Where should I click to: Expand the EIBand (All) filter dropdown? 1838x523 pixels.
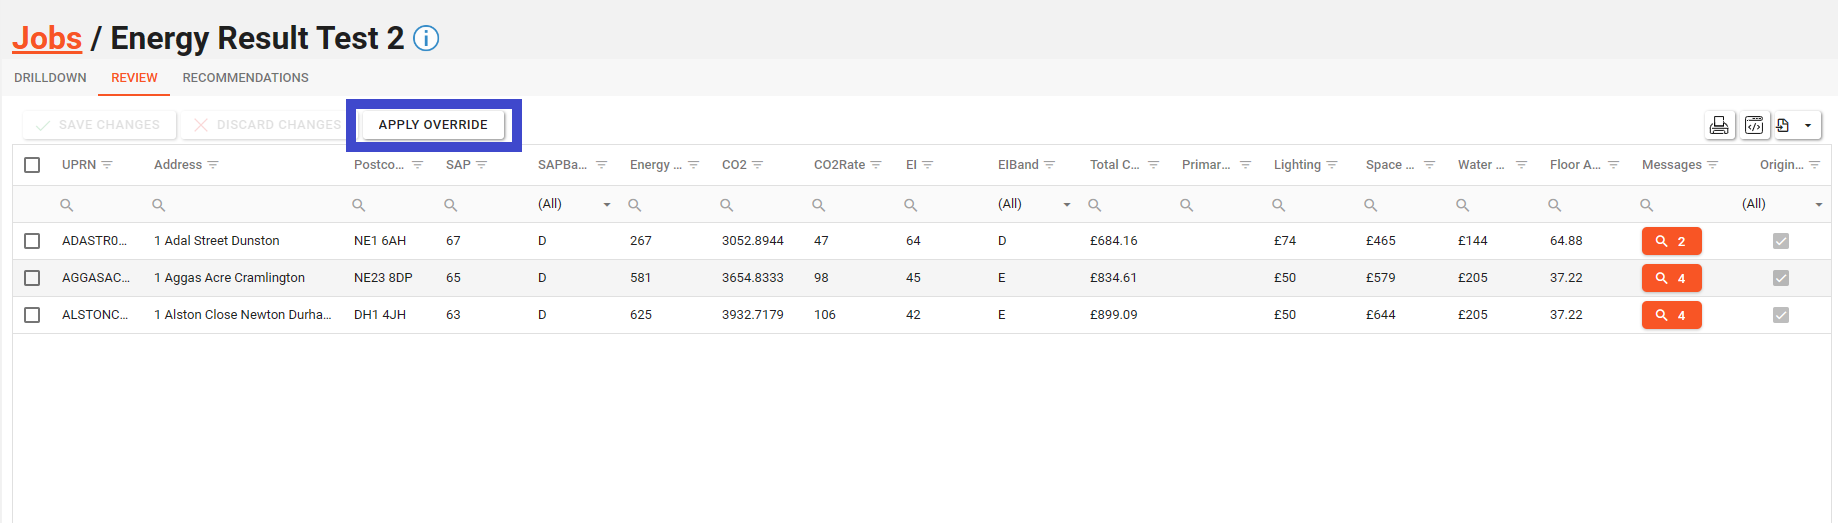tap(1066, 205)
